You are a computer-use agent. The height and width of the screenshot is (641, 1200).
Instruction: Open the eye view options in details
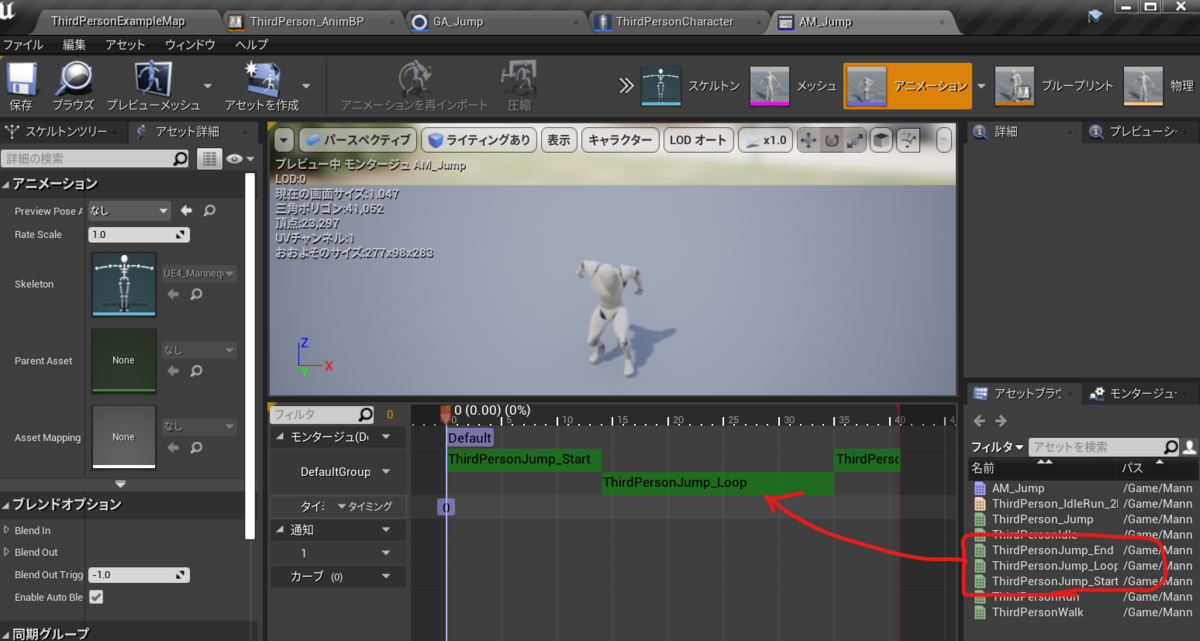[238, 159]
